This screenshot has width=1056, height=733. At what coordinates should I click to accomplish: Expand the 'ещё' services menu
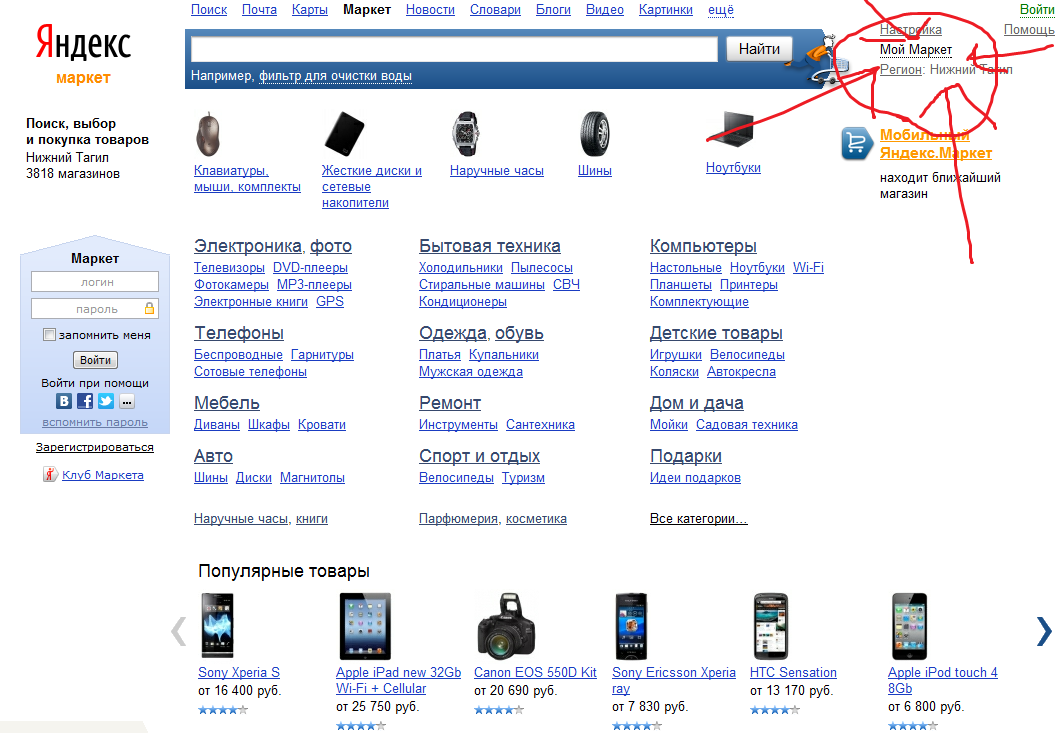point(721,9)
